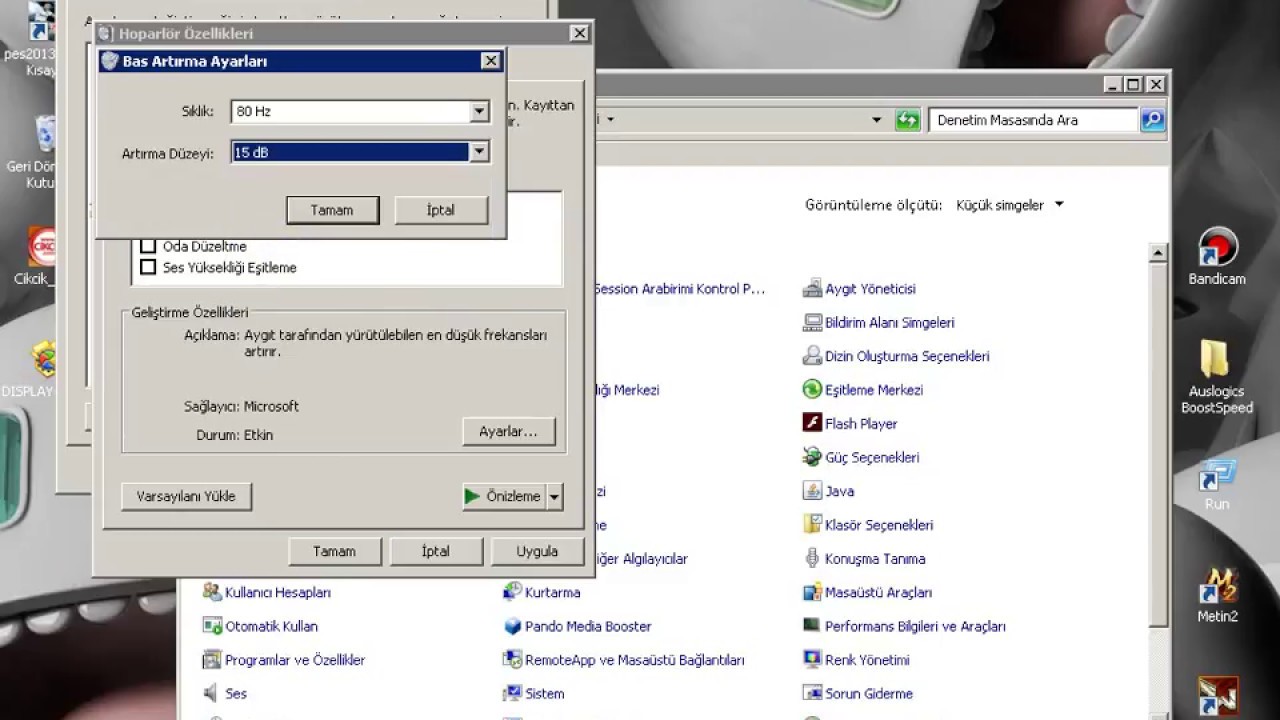
Task: Click the Önizleme play button
Action: [503, 496]
